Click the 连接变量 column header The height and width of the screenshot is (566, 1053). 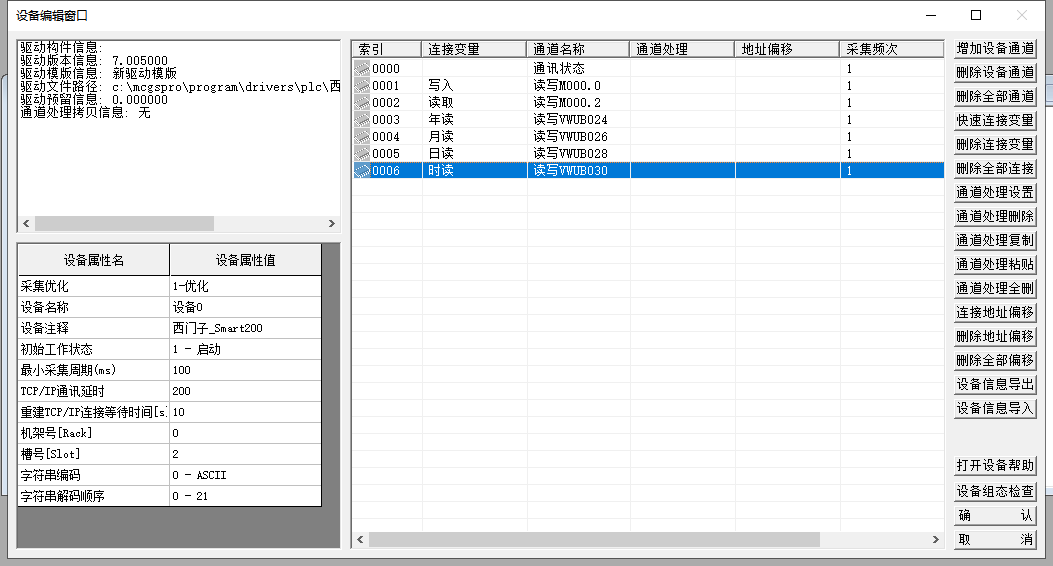tap(474, 49)
